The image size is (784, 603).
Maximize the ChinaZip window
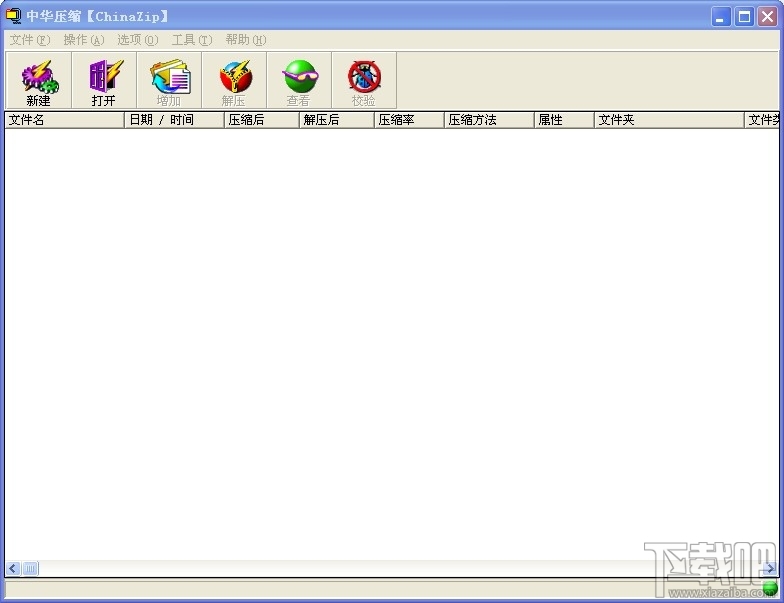[744, 16]
